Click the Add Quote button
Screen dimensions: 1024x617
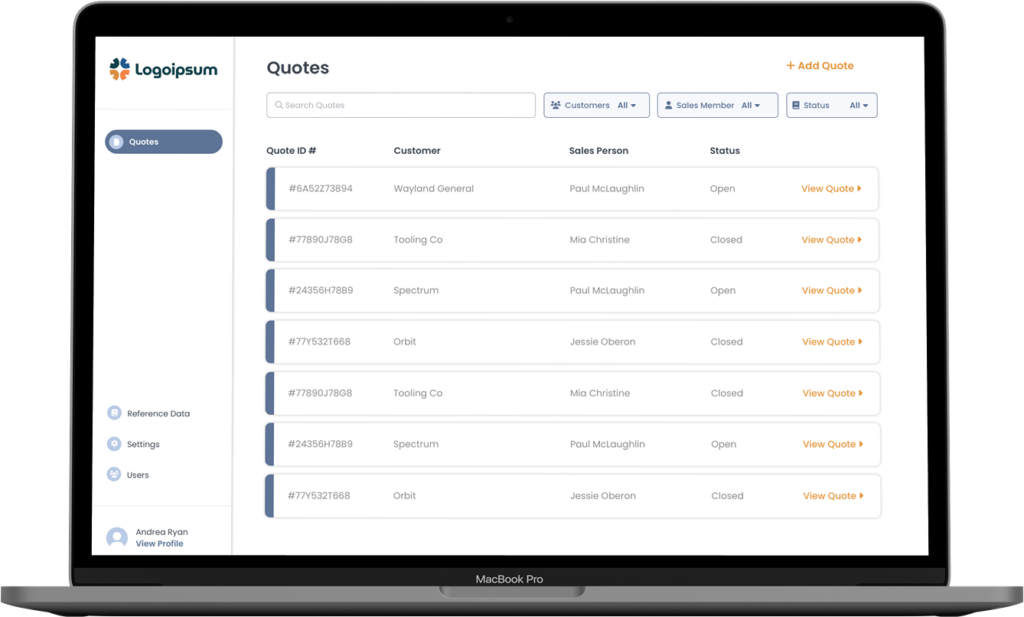click(x=819, y=66)
